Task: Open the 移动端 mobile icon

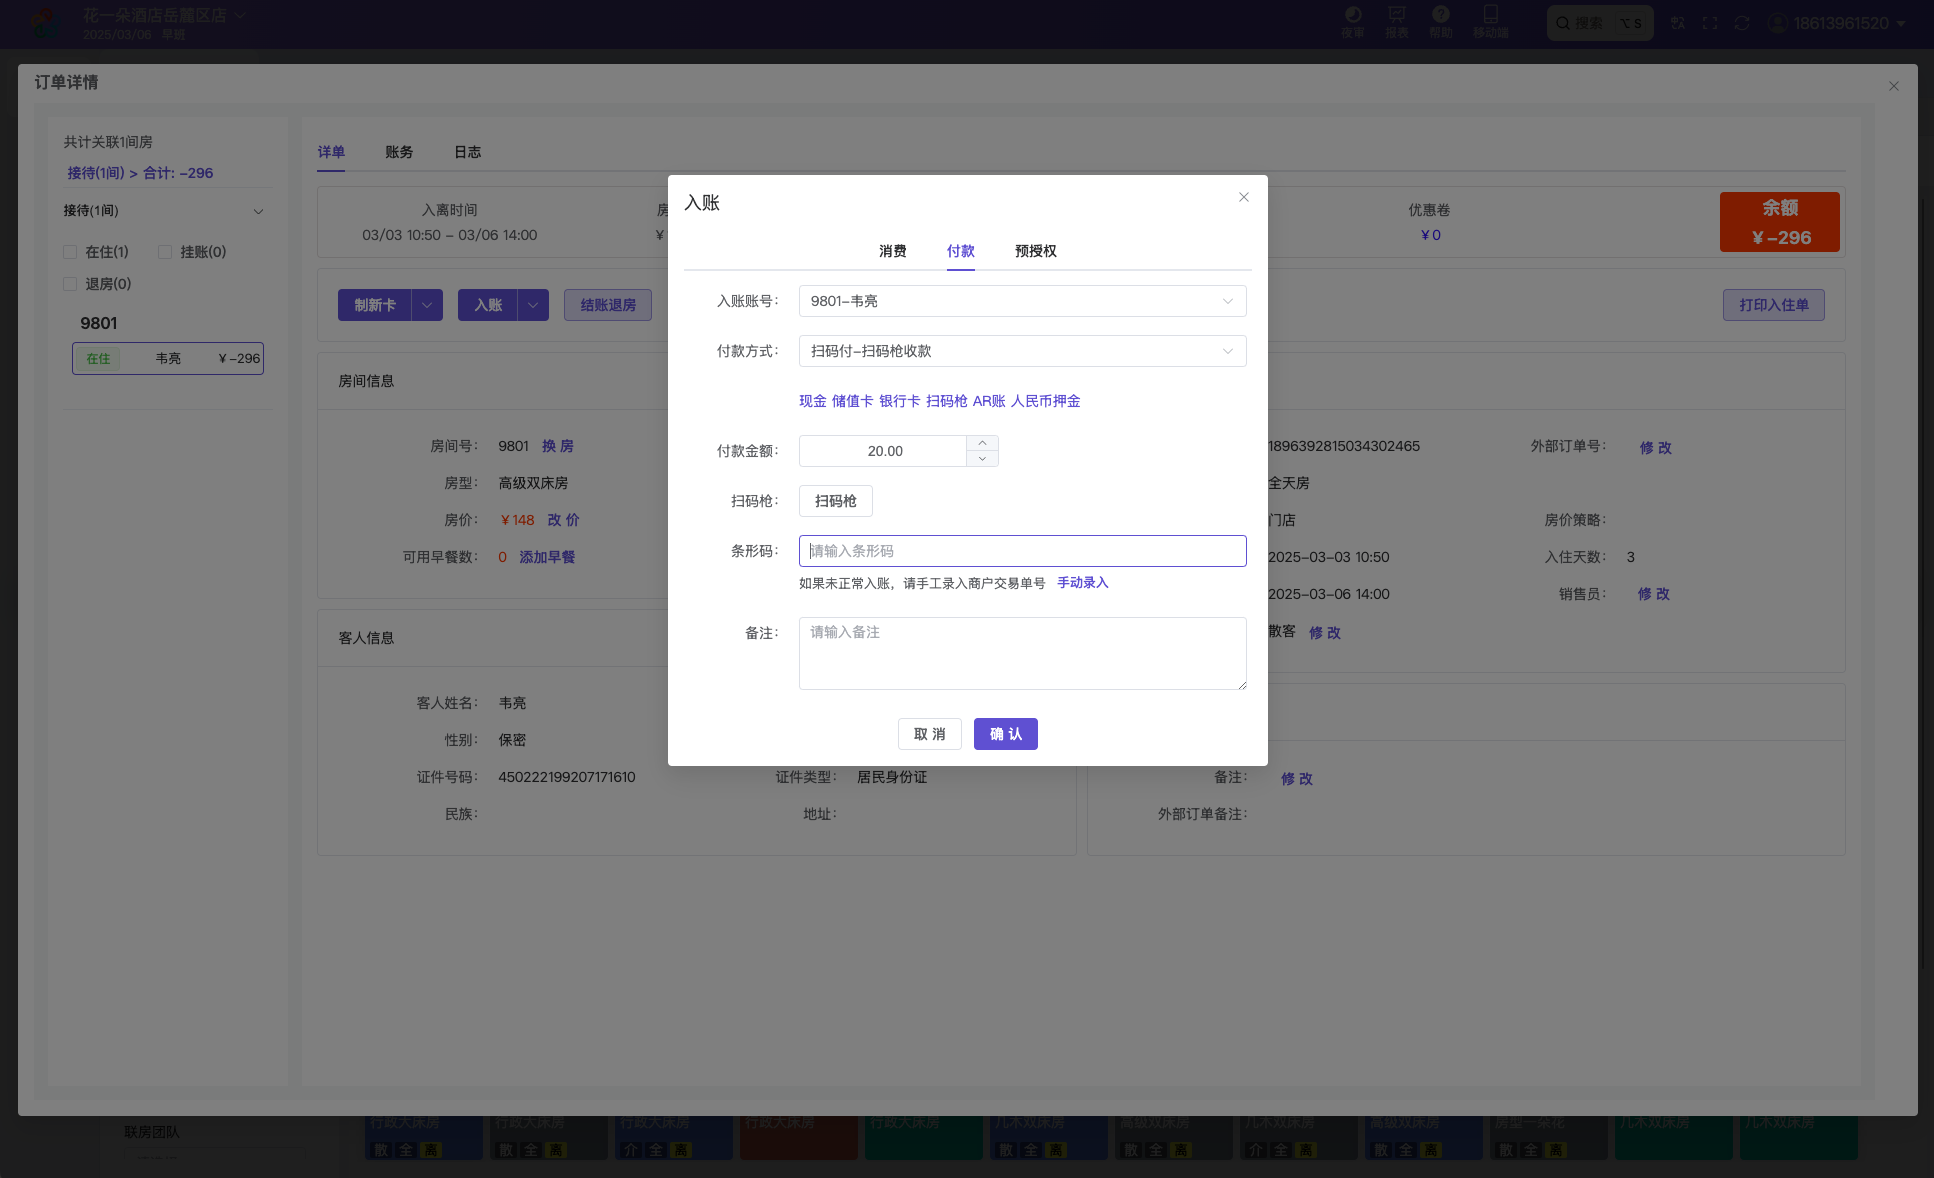Action: (1490, 22)
